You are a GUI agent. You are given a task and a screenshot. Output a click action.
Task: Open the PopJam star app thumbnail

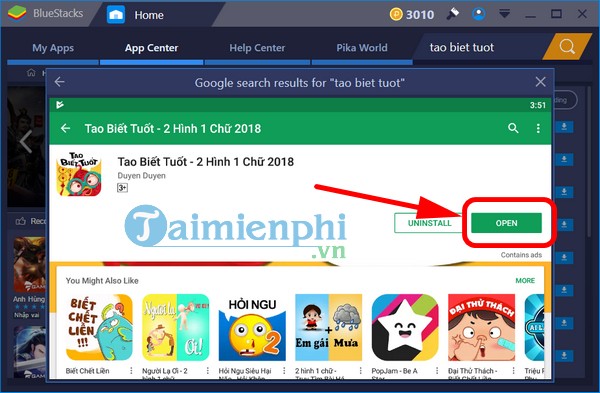point(405,327)
